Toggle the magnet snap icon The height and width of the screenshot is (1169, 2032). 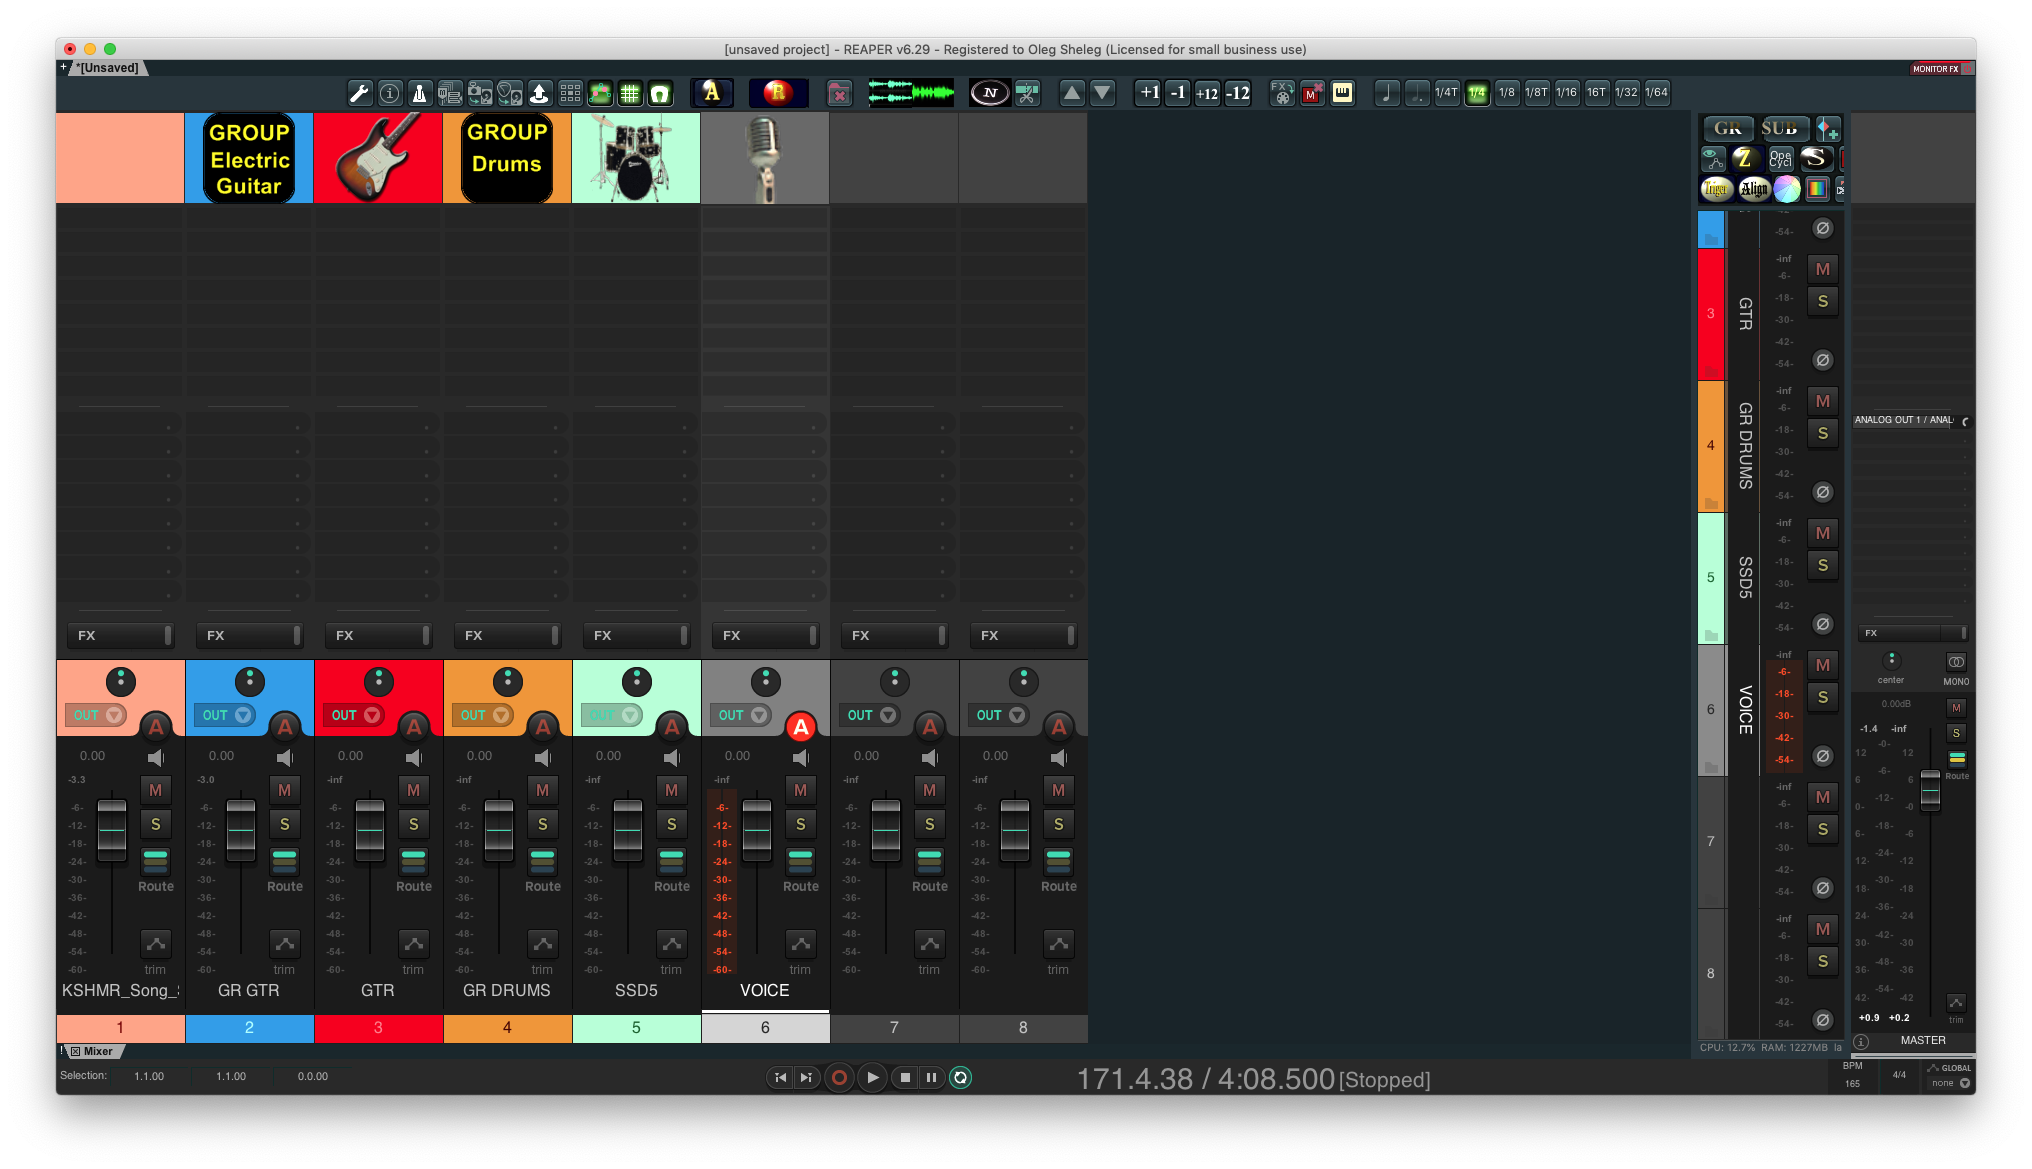pos(660,93)
